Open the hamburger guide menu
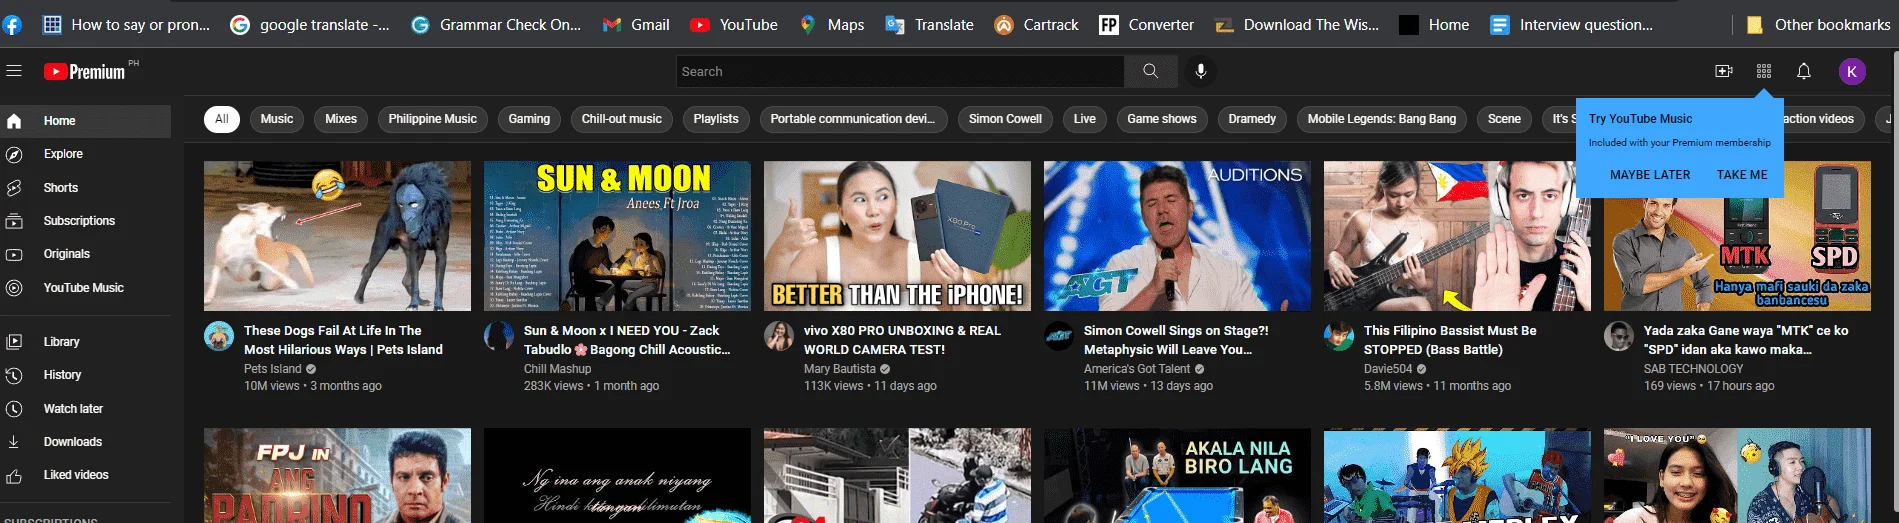Screen dimensions: 1899x523 [14, 71]
